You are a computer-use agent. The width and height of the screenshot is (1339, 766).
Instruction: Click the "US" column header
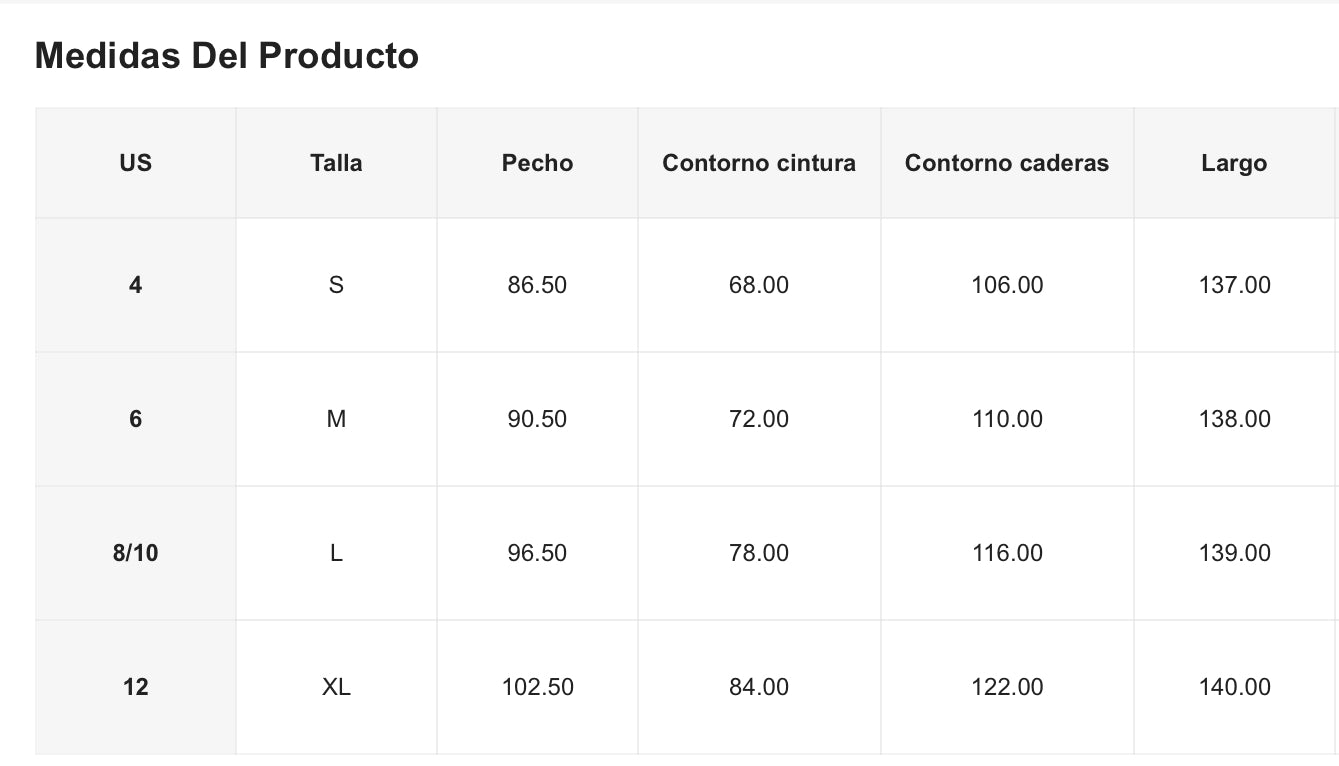pos(135,163)
